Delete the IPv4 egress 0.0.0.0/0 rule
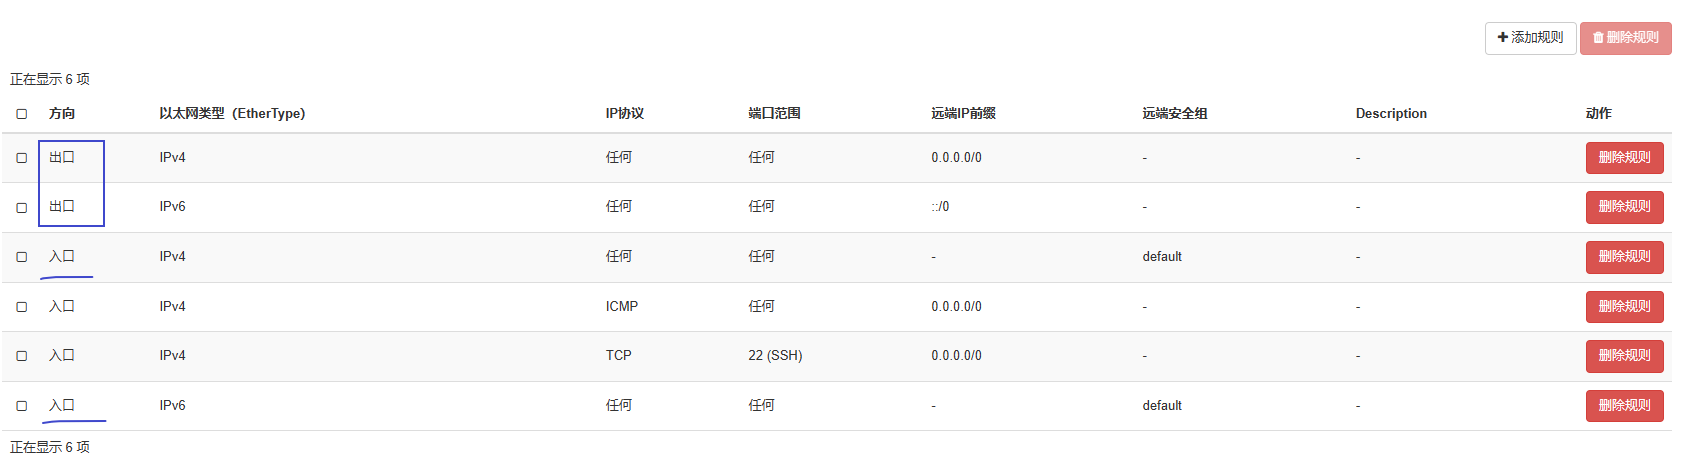 1624,158
